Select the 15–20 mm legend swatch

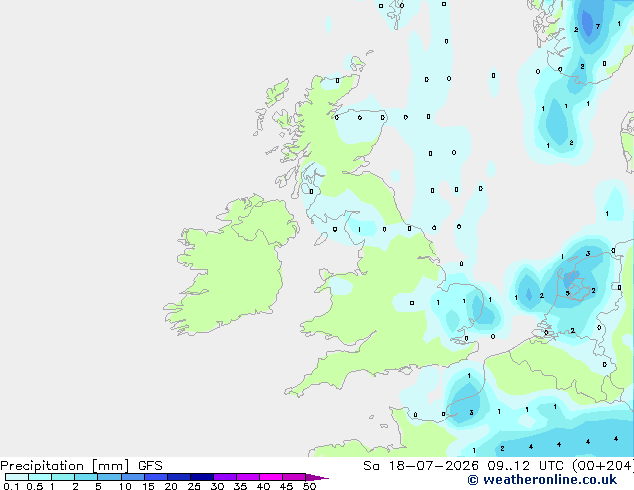pos(156,477)
